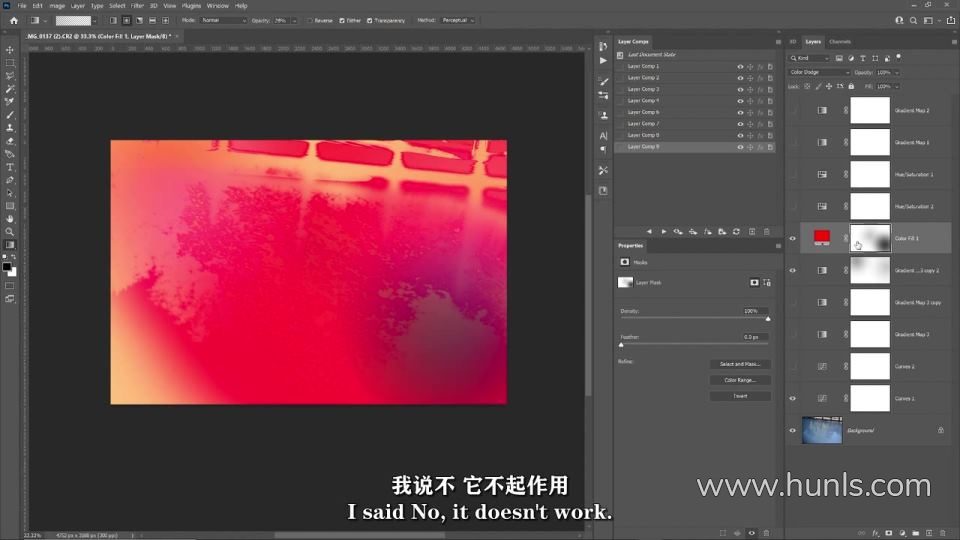The image size is (960, 540).
Task: Open the blend mode dropdown (Color Dodge)
Action: [x=819, y=72]
